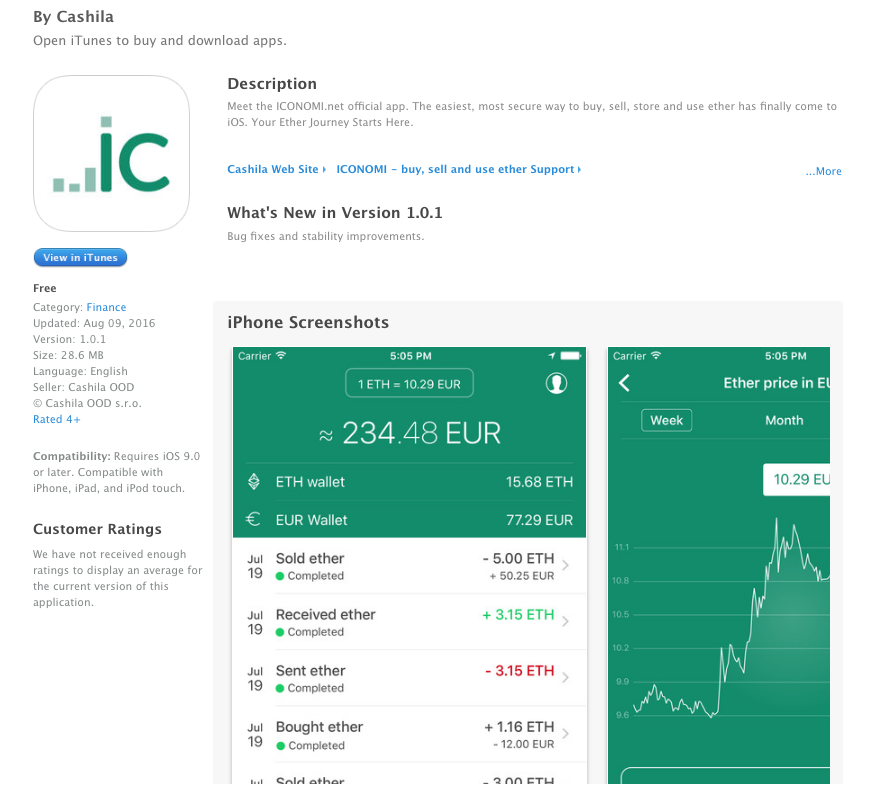Tap the 1 ETH = 10.29 EUR rate button
The height and width of the screenshot is (787, 876).
(x=410, y=384)
